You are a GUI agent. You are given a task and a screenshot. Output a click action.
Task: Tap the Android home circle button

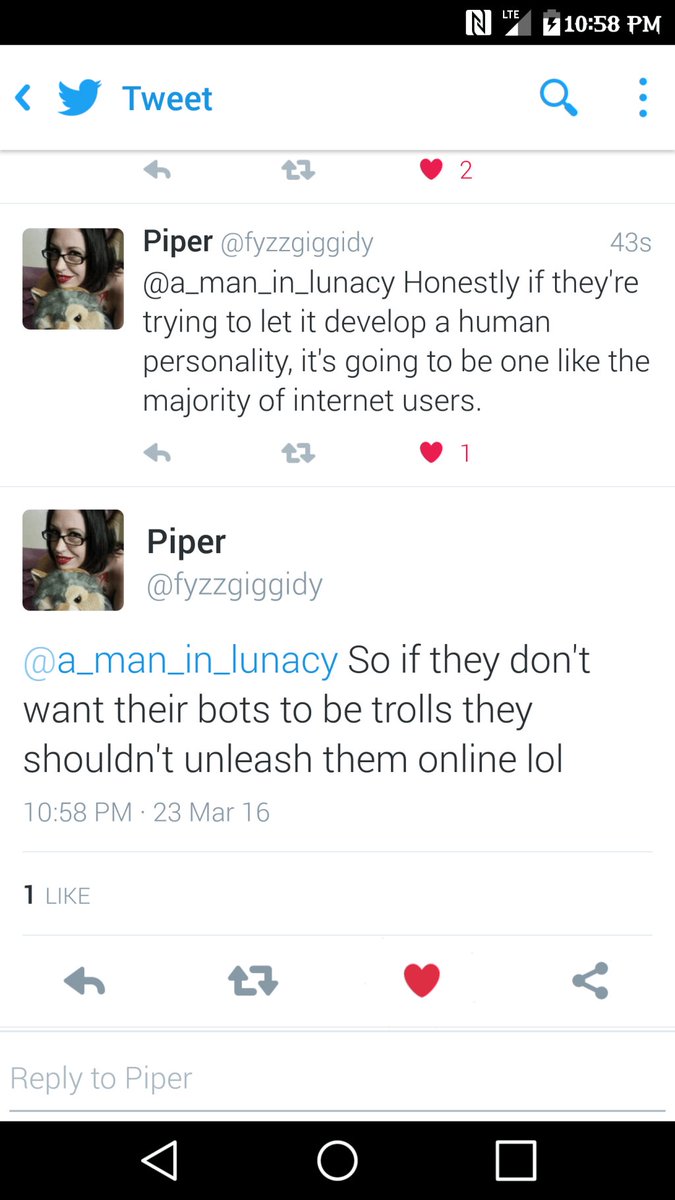(337, 1160)
